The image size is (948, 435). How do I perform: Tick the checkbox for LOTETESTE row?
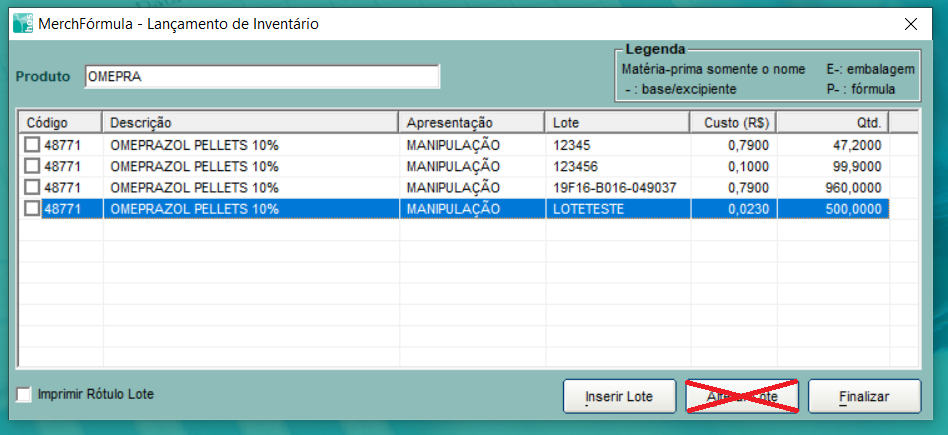[x=33, y=208]
